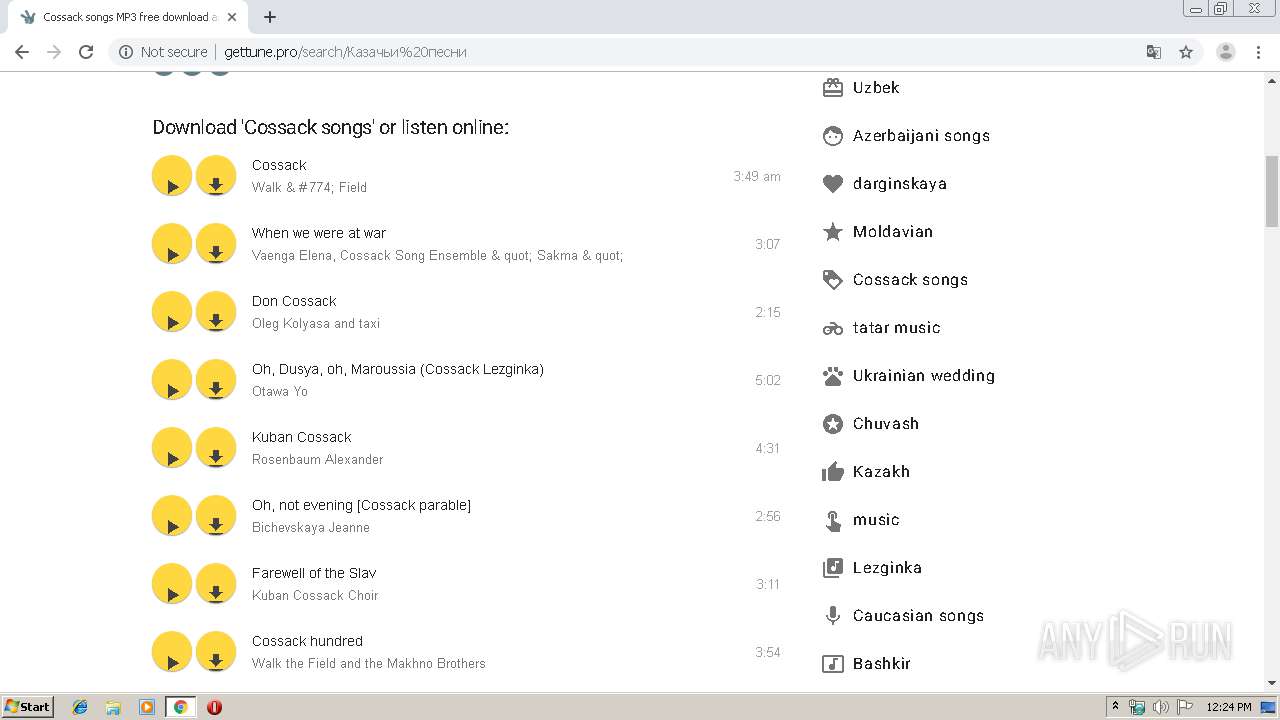Screen dimensions: 1280x720
Task: Open tatar music category
Action: (896, 328)
